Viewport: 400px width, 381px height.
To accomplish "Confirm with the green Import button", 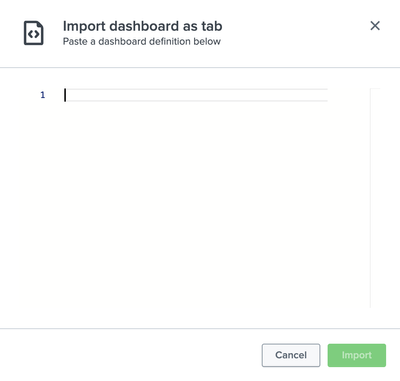I will [x=357, y=355].
